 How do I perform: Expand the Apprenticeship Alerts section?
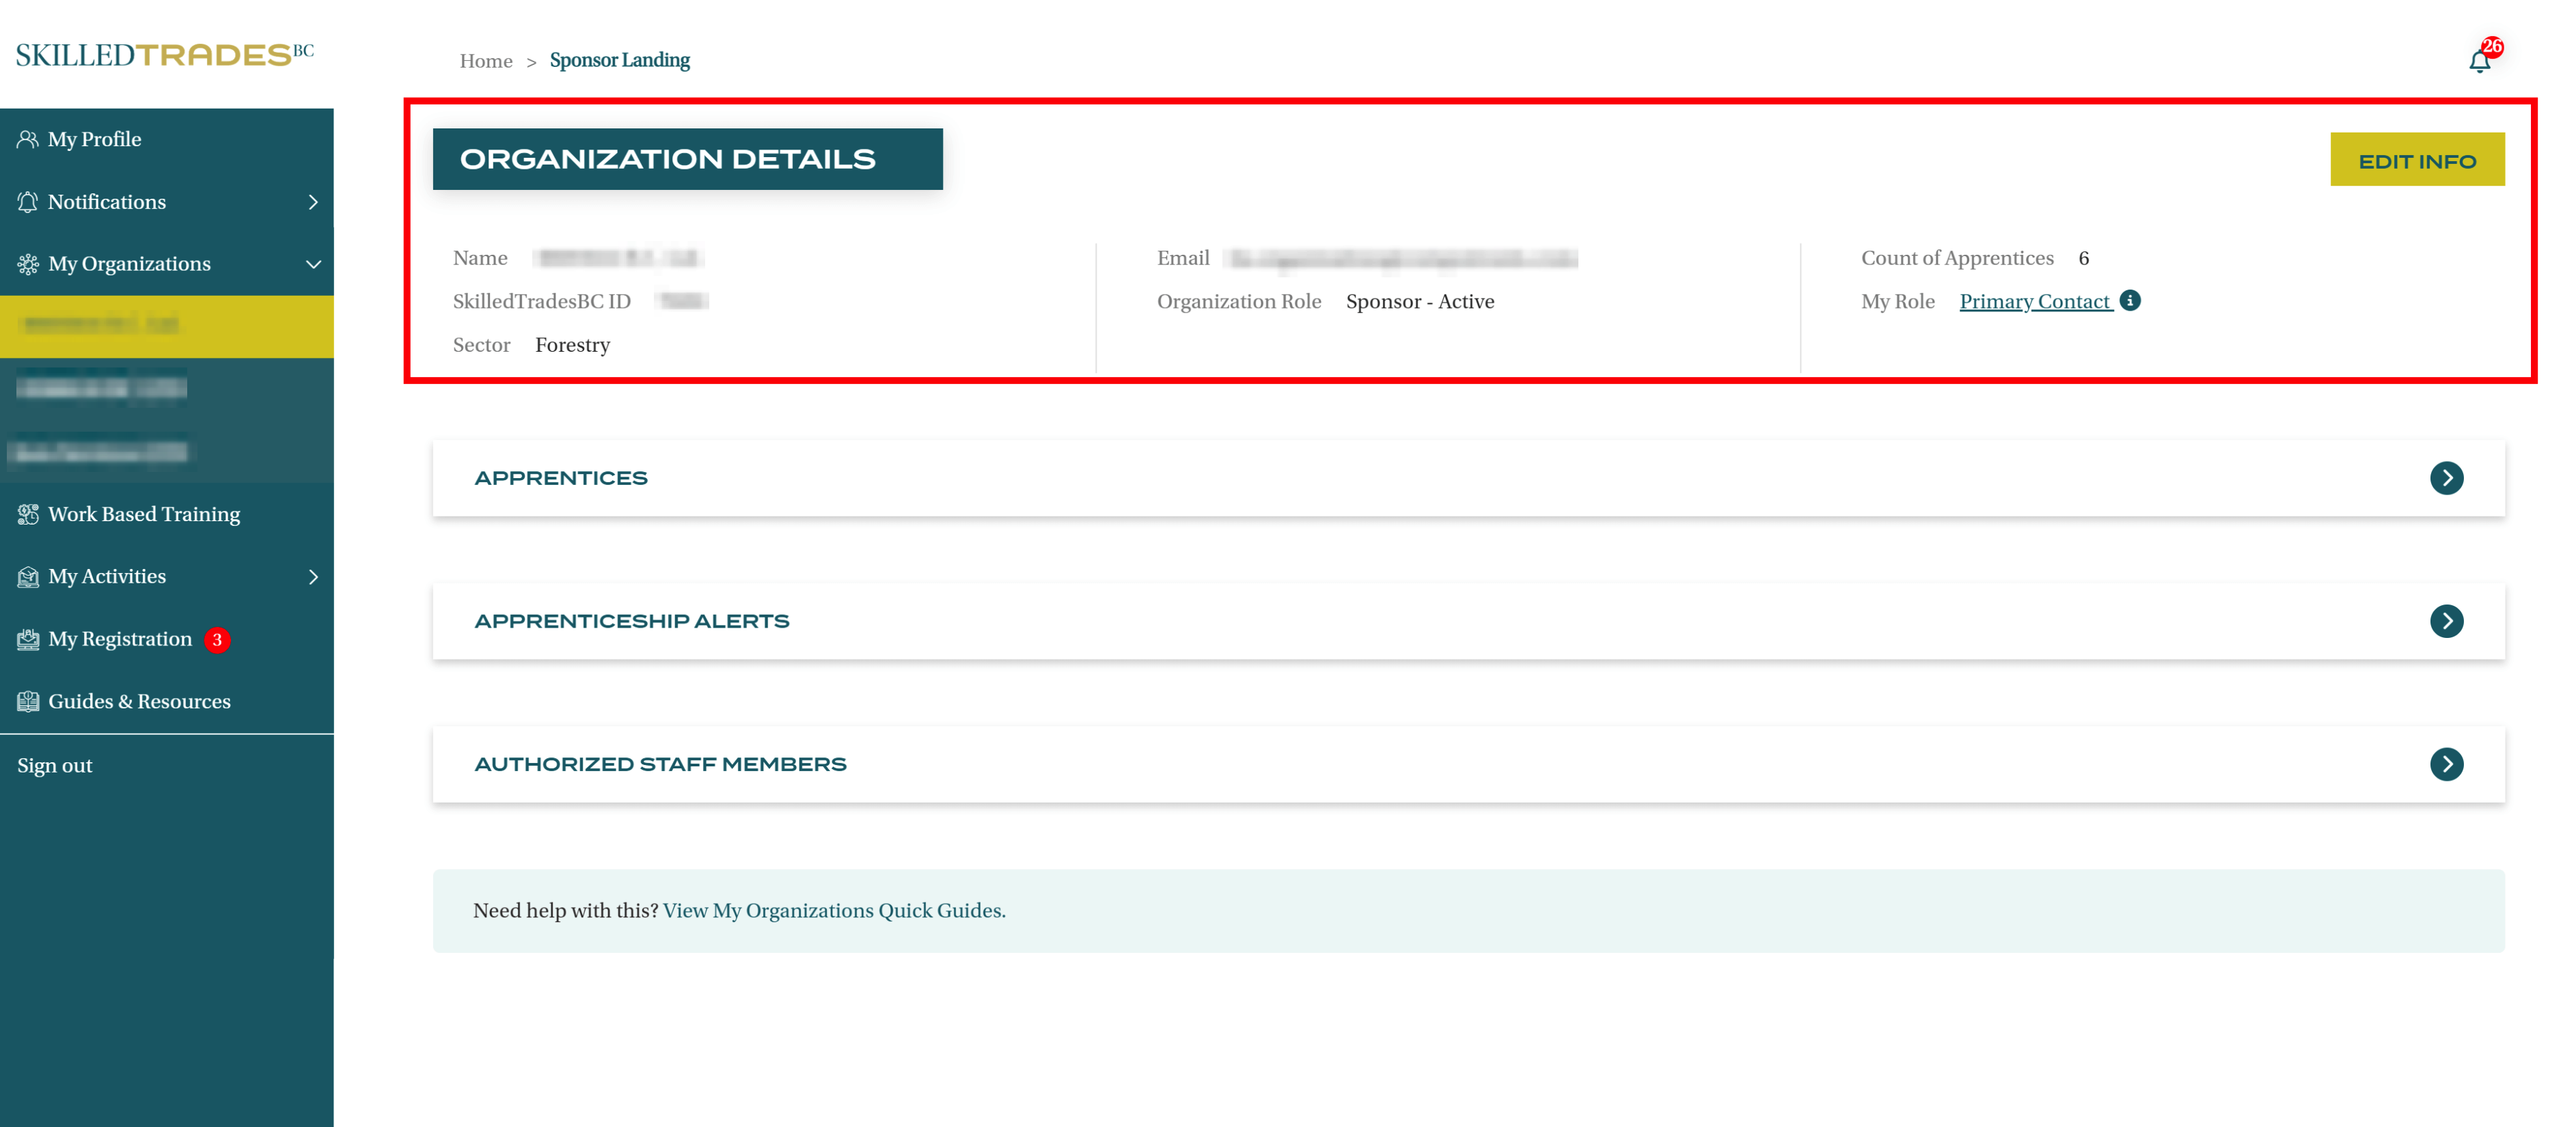2446,621
